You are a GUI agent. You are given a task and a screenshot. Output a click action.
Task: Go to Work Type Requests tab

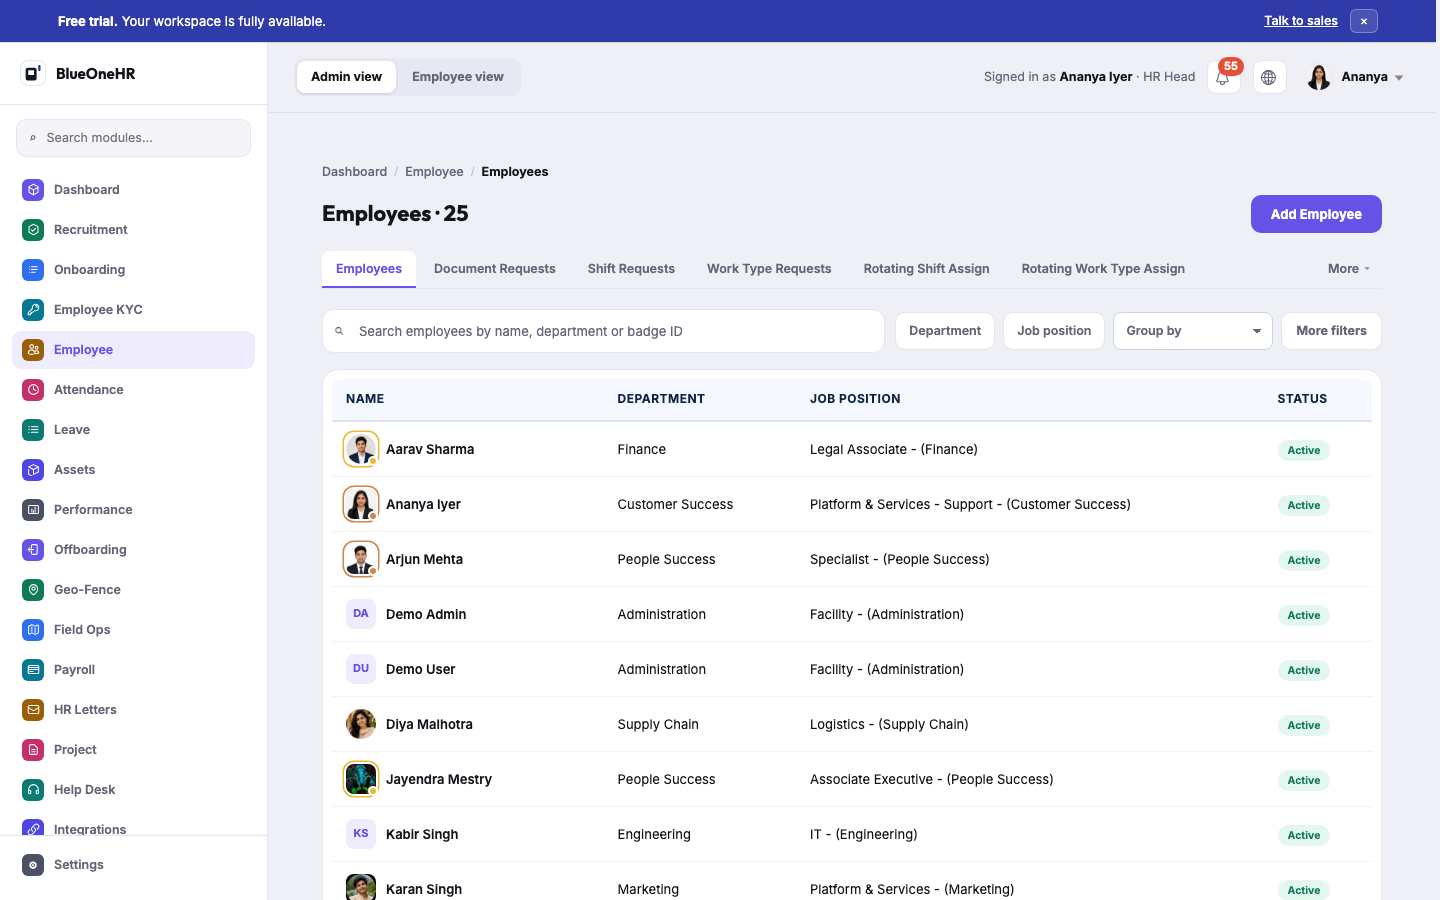coord(769,269)
